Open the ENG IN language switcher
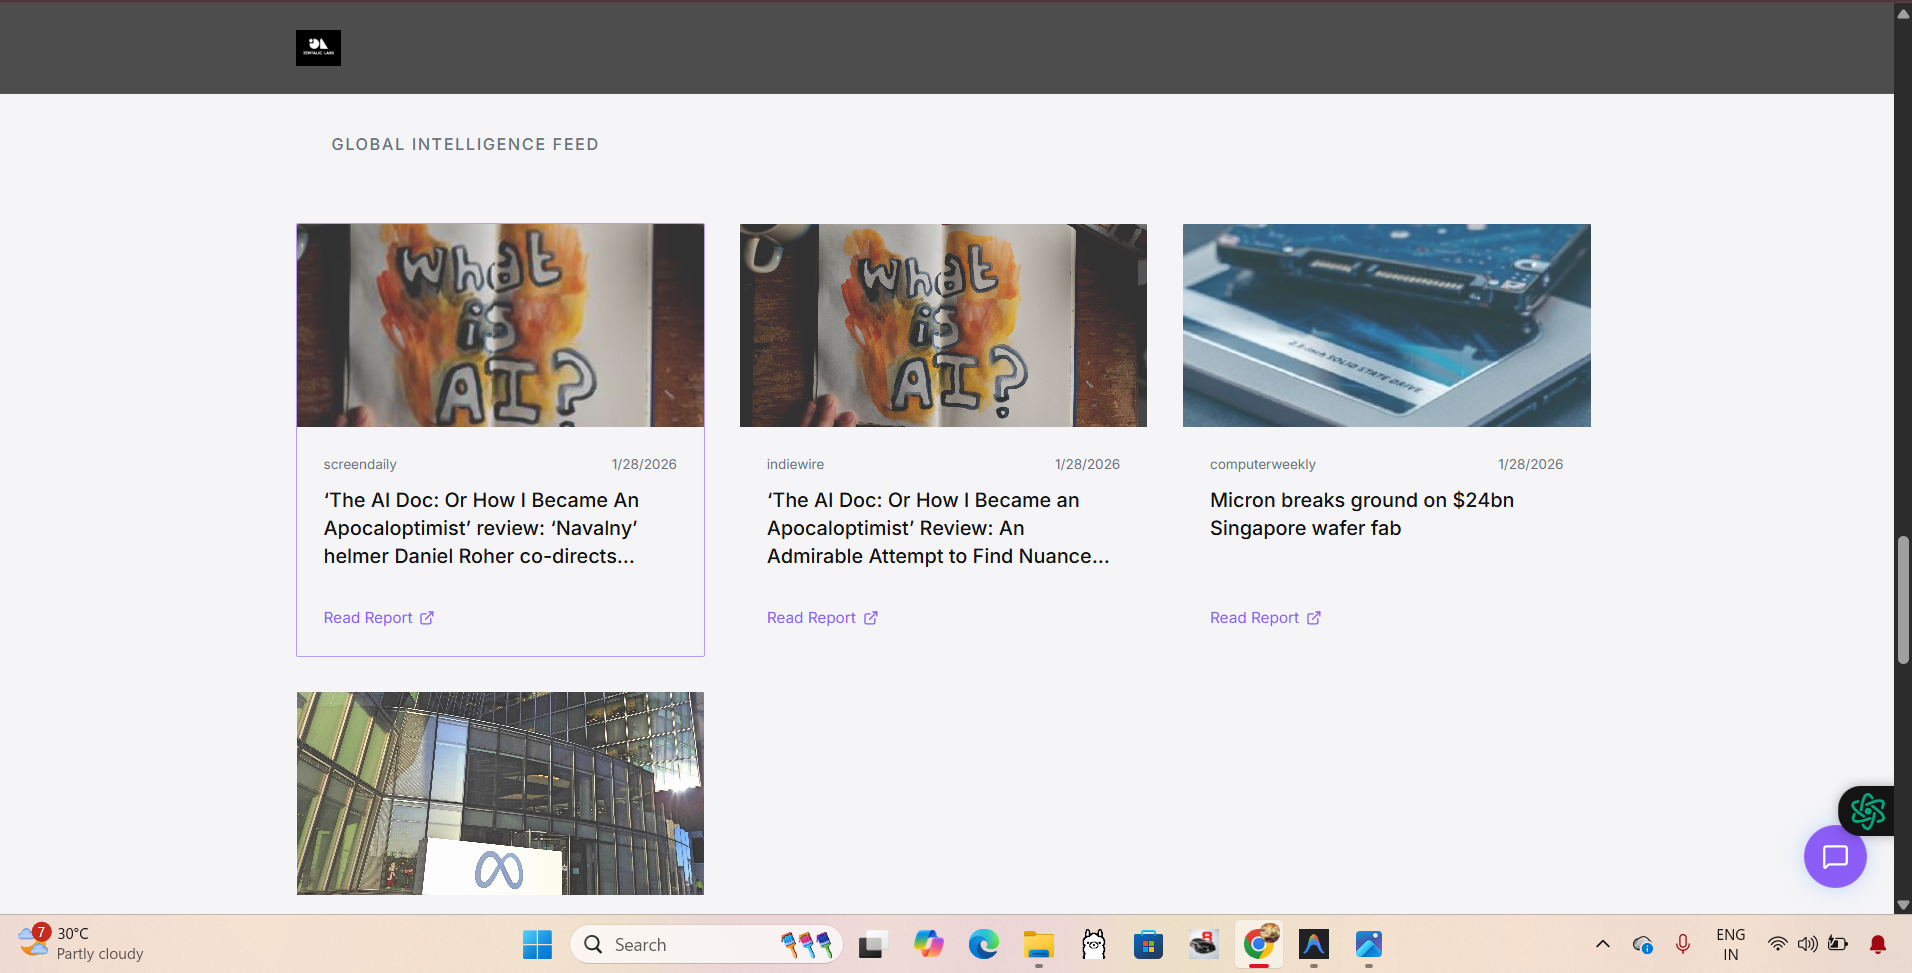The height and width of the screenshot is (973, 1912). pos(1730,944)
